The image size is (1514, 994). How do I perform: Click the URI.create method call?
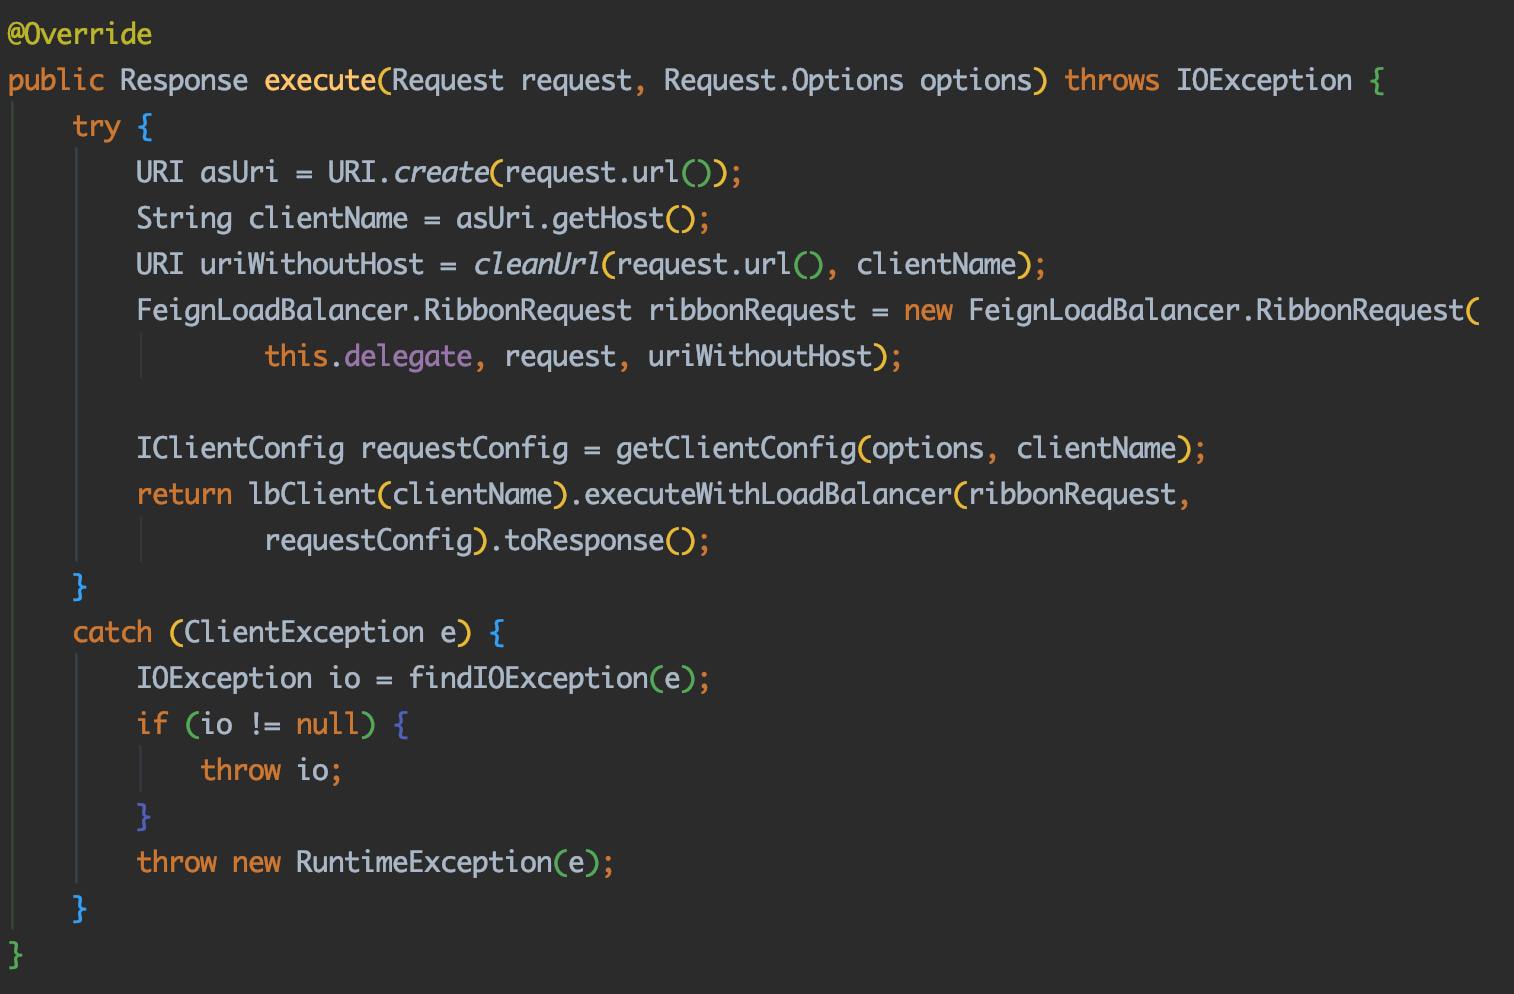(x=408, y=172)
